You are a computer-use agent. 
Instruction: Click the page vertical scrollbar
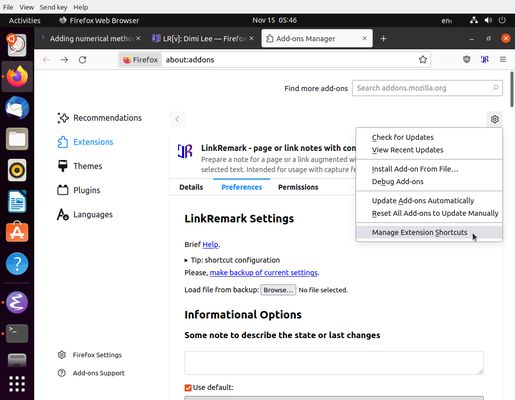[512, 89]
